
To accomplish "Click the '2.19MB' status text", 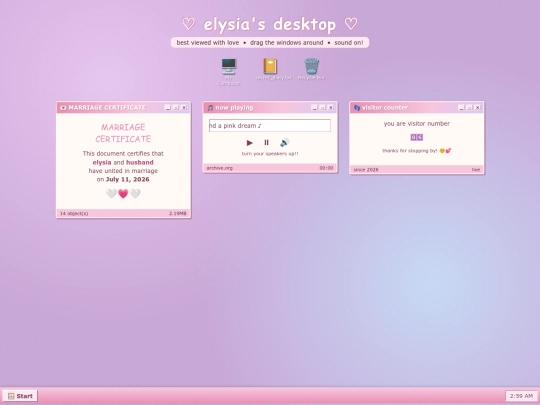I will 178,214.
